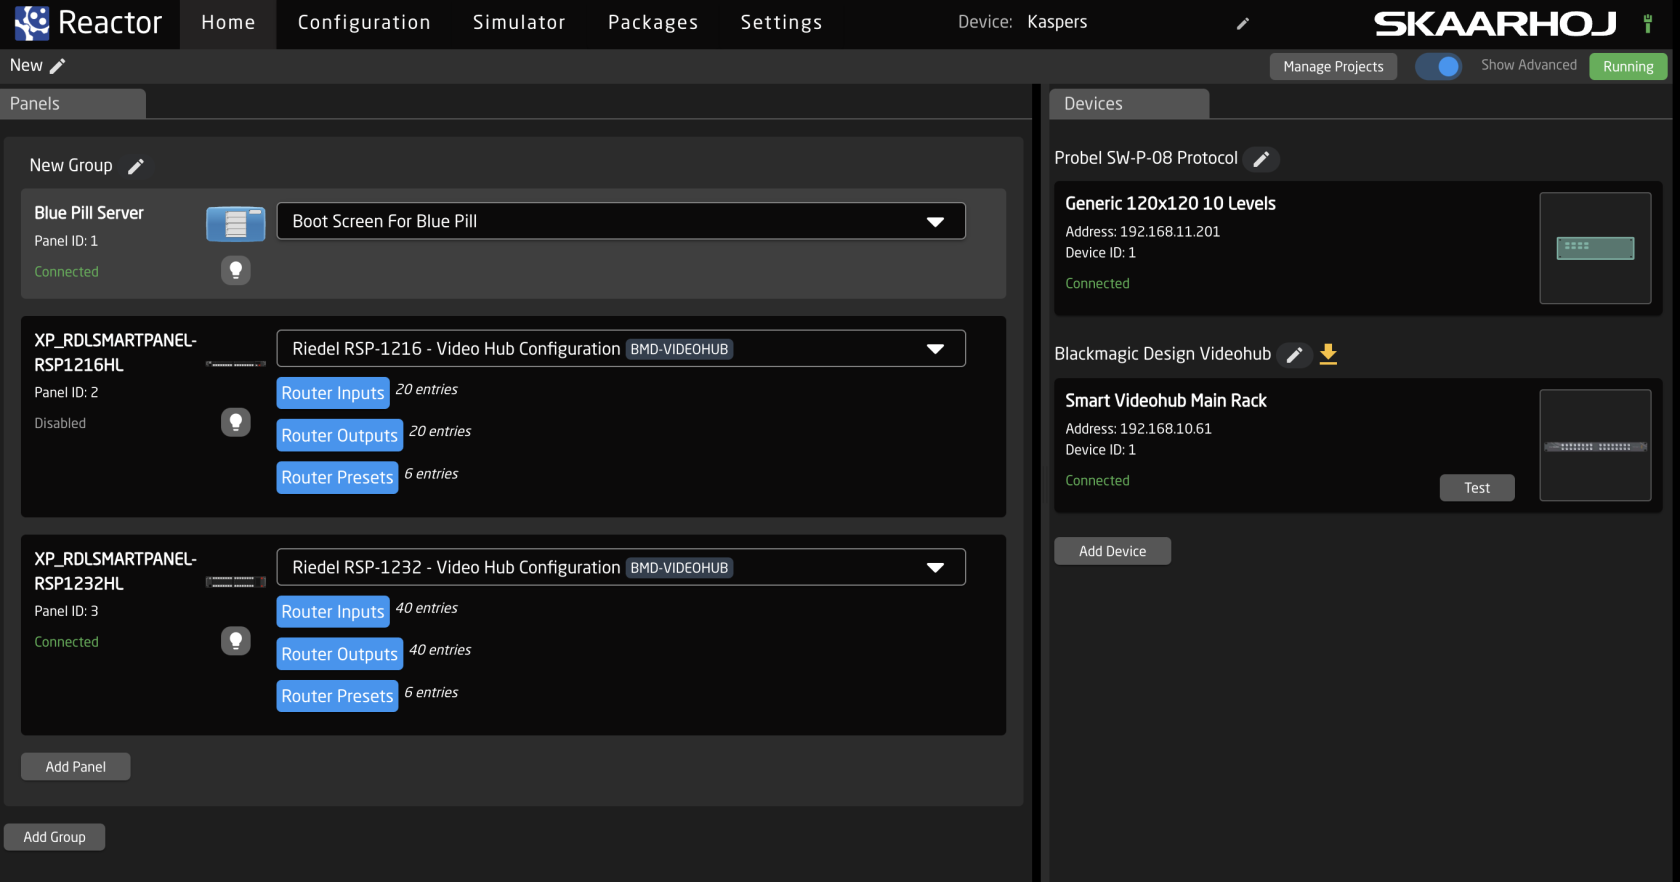Click the Blue Pill Server name

[89, 213]
